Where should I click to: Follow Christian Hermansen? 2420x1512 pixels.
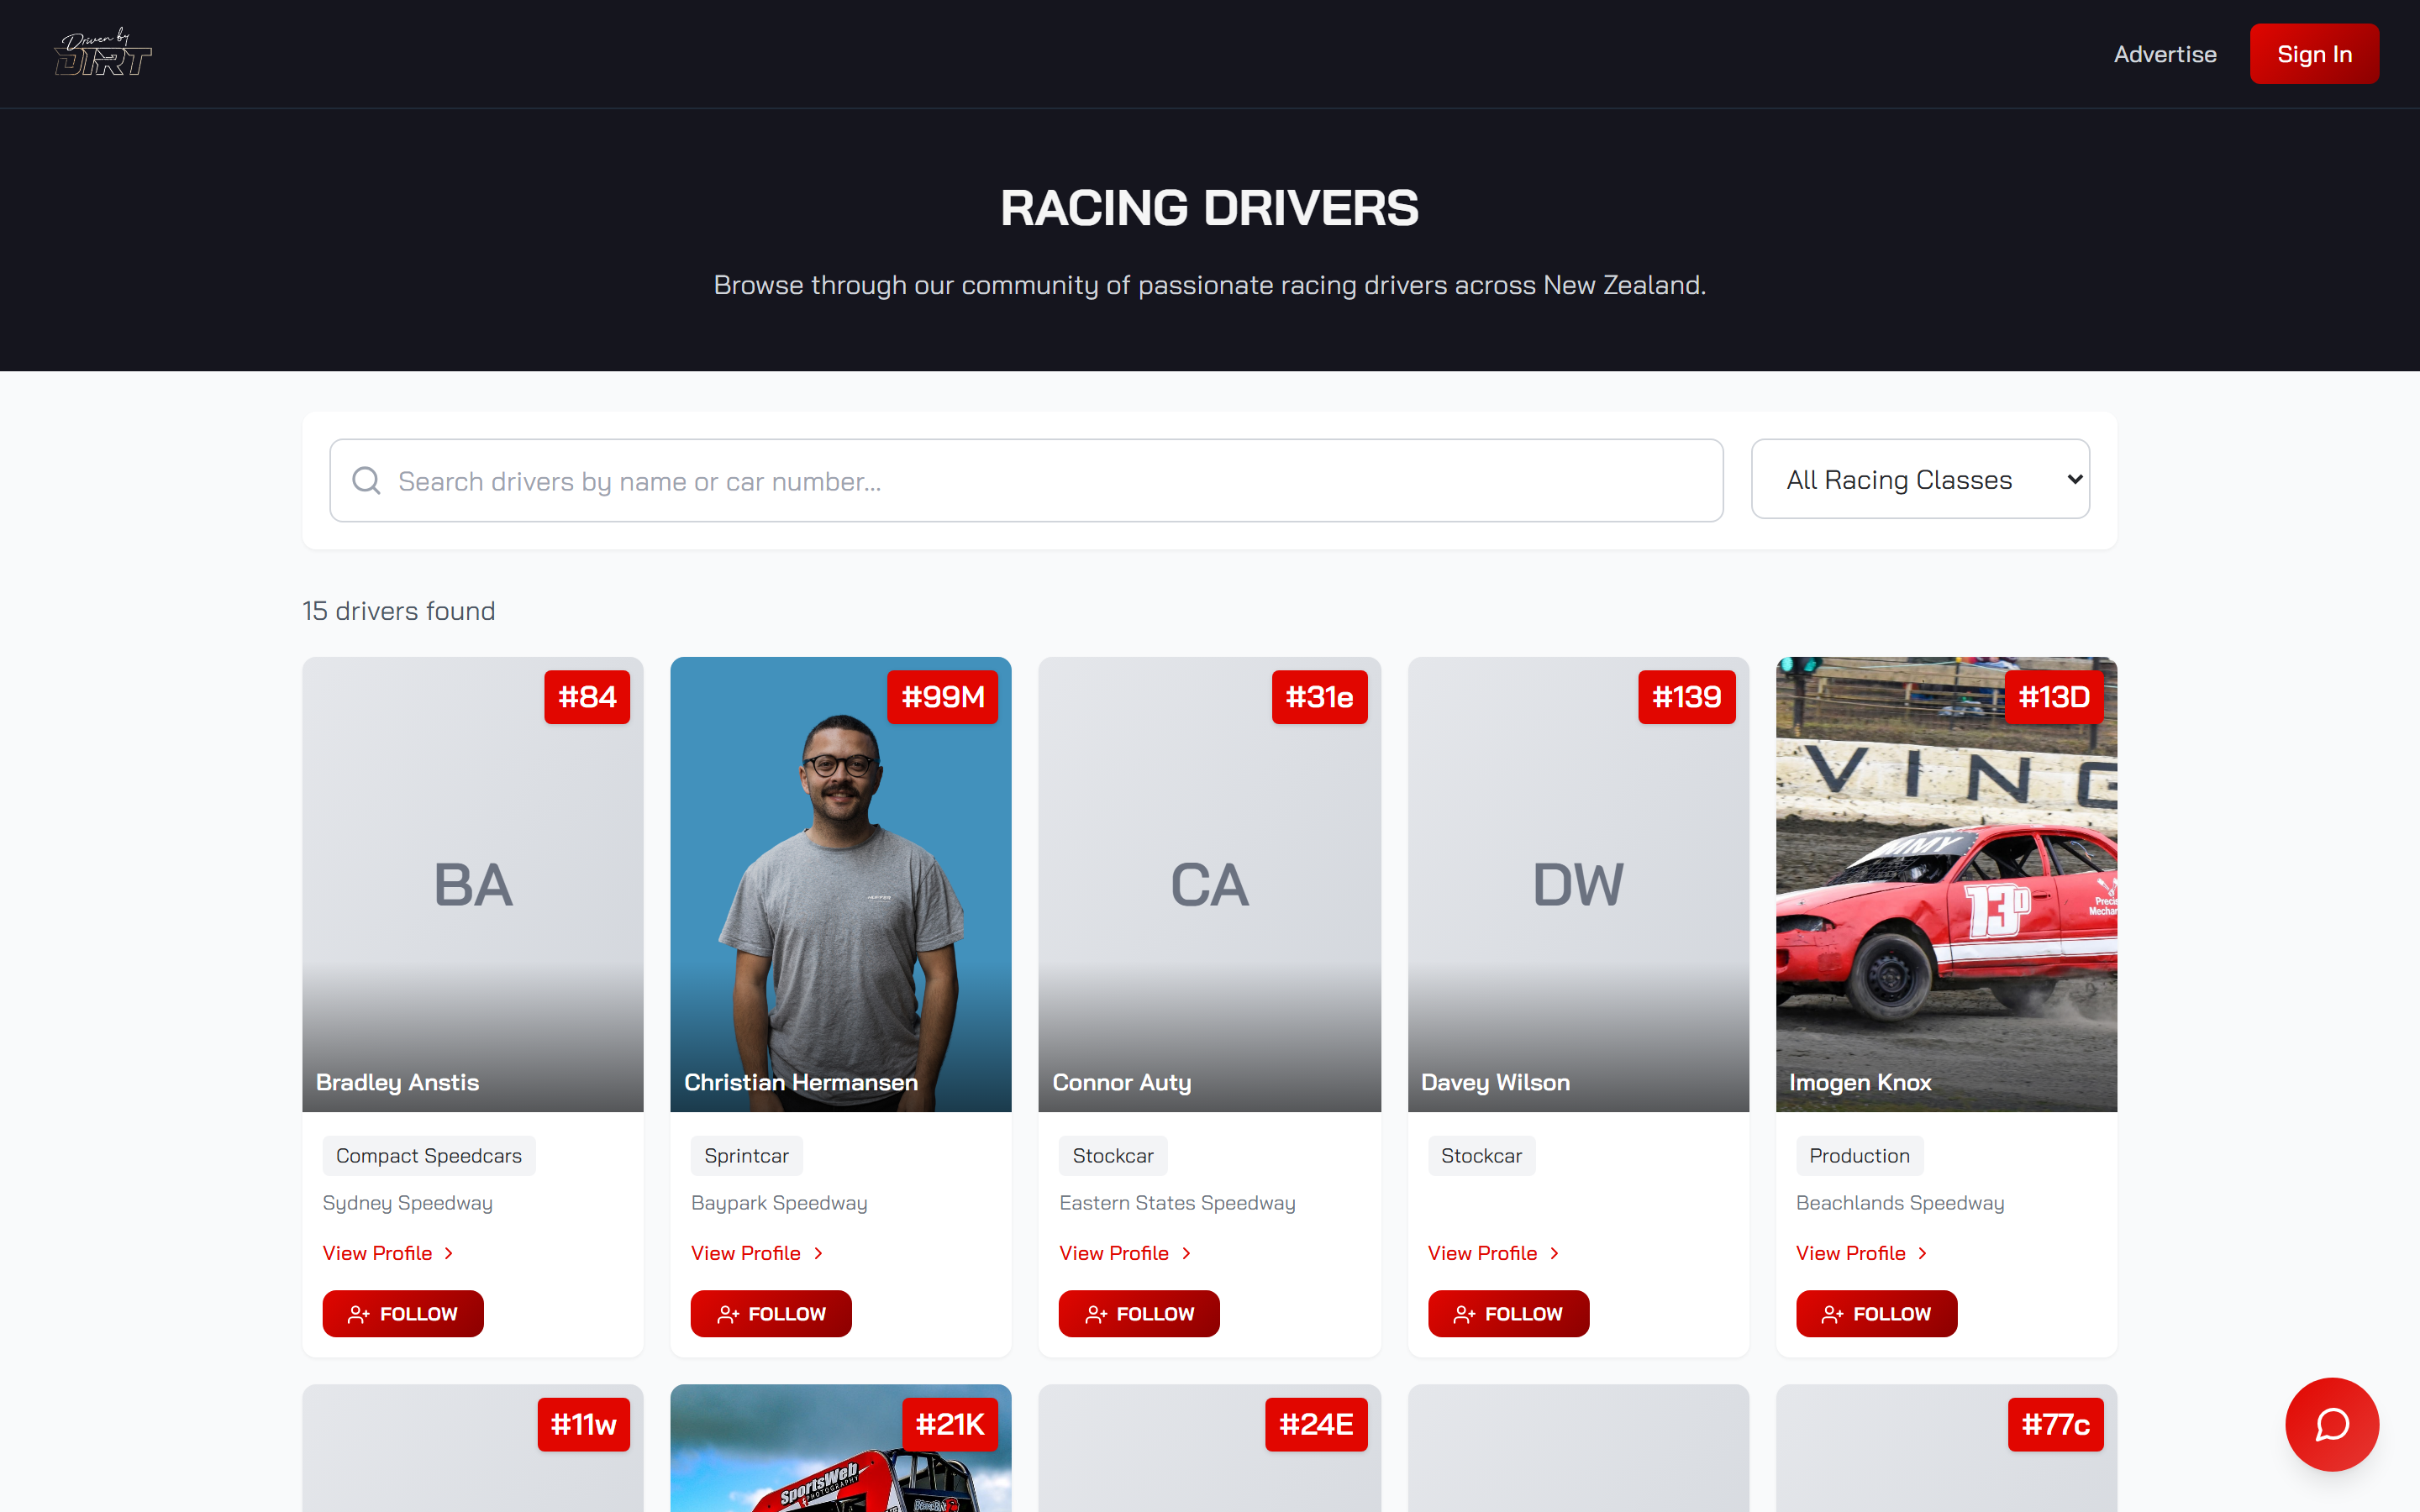point(771,1313)
